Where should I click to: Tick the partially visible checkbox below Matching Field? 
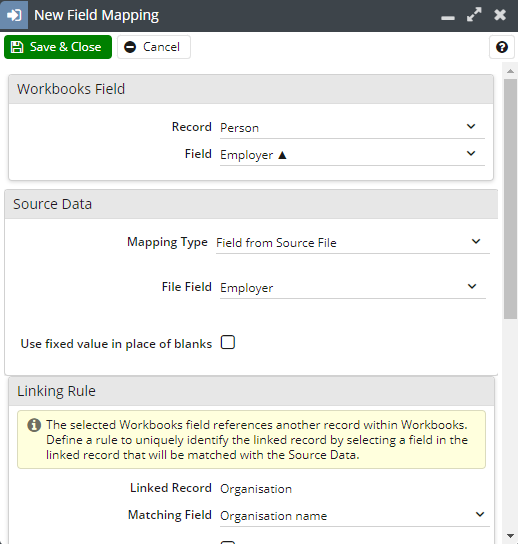(x=228, y=542)
